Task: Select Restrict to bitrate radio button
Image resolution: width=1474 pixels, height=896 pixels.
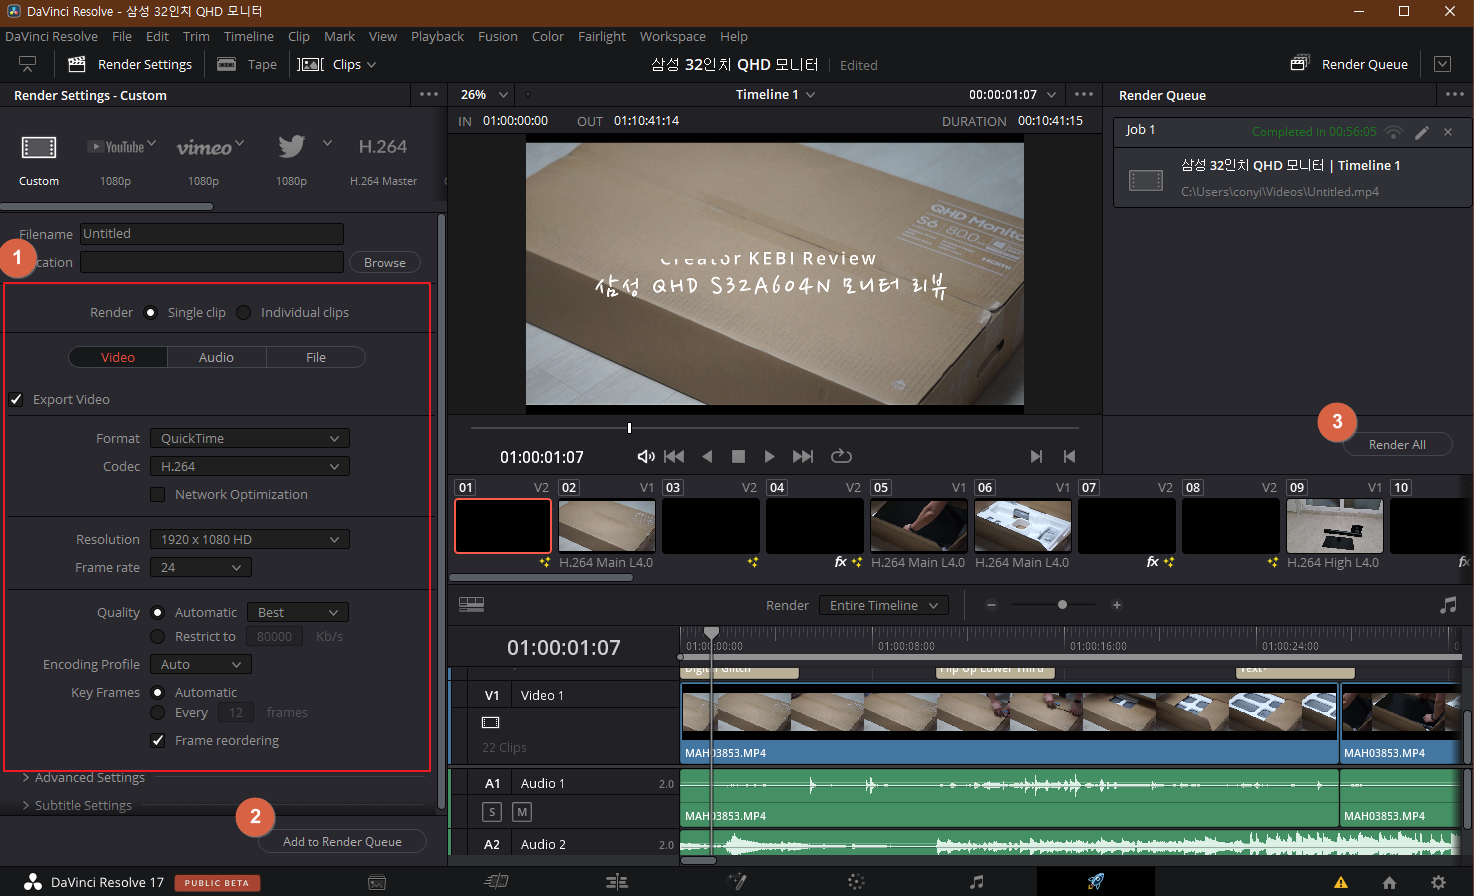Action: click(x=157, y=636)
